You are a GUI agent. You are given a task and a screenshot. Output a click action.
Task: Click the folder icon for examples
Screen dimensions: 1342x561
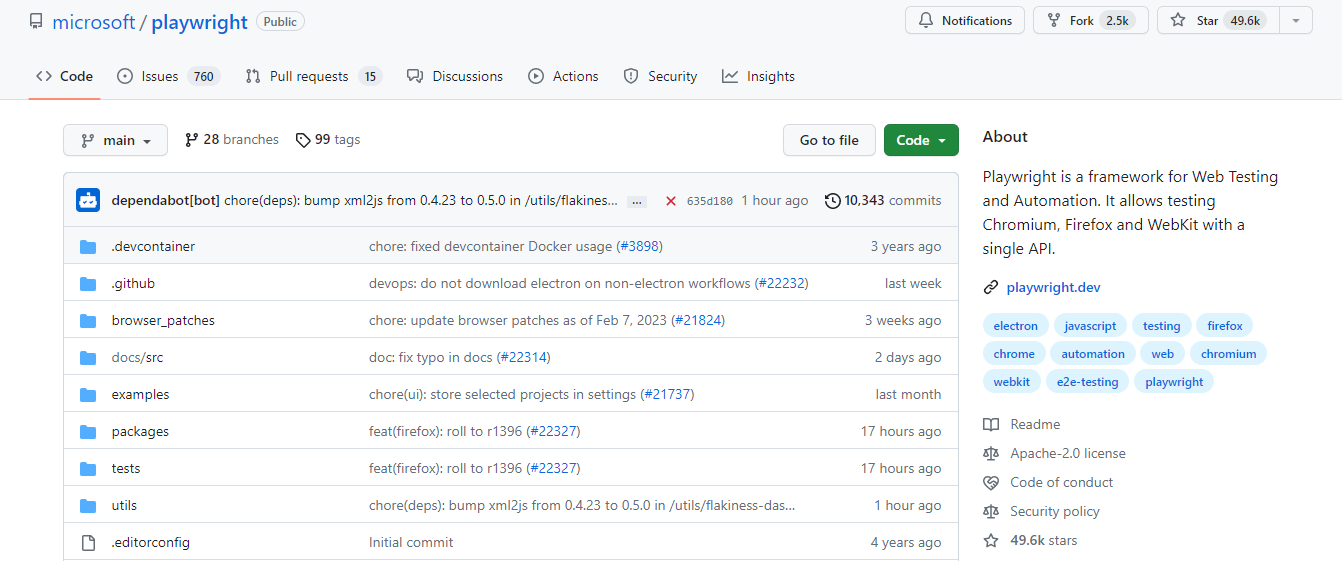[88, 395]
